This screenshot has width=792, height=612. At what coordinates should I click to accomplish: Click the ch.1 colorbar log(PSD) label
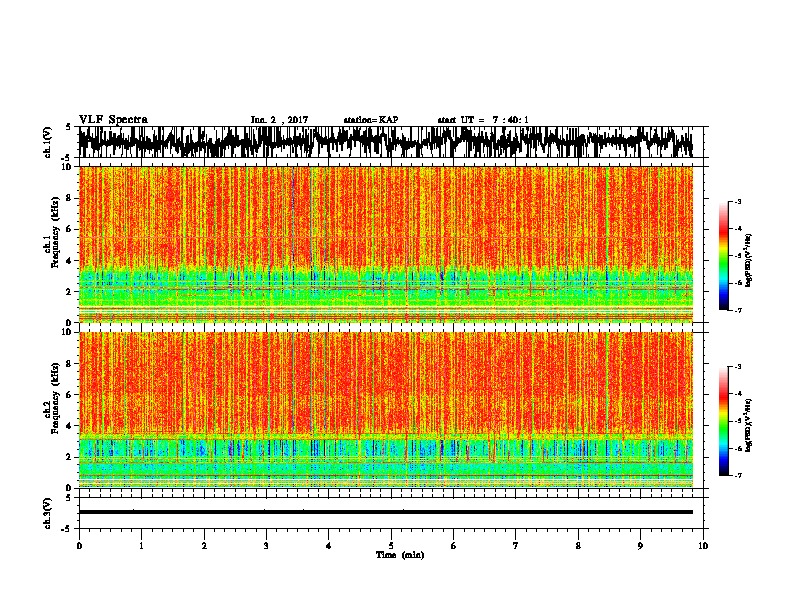point(749,260)
